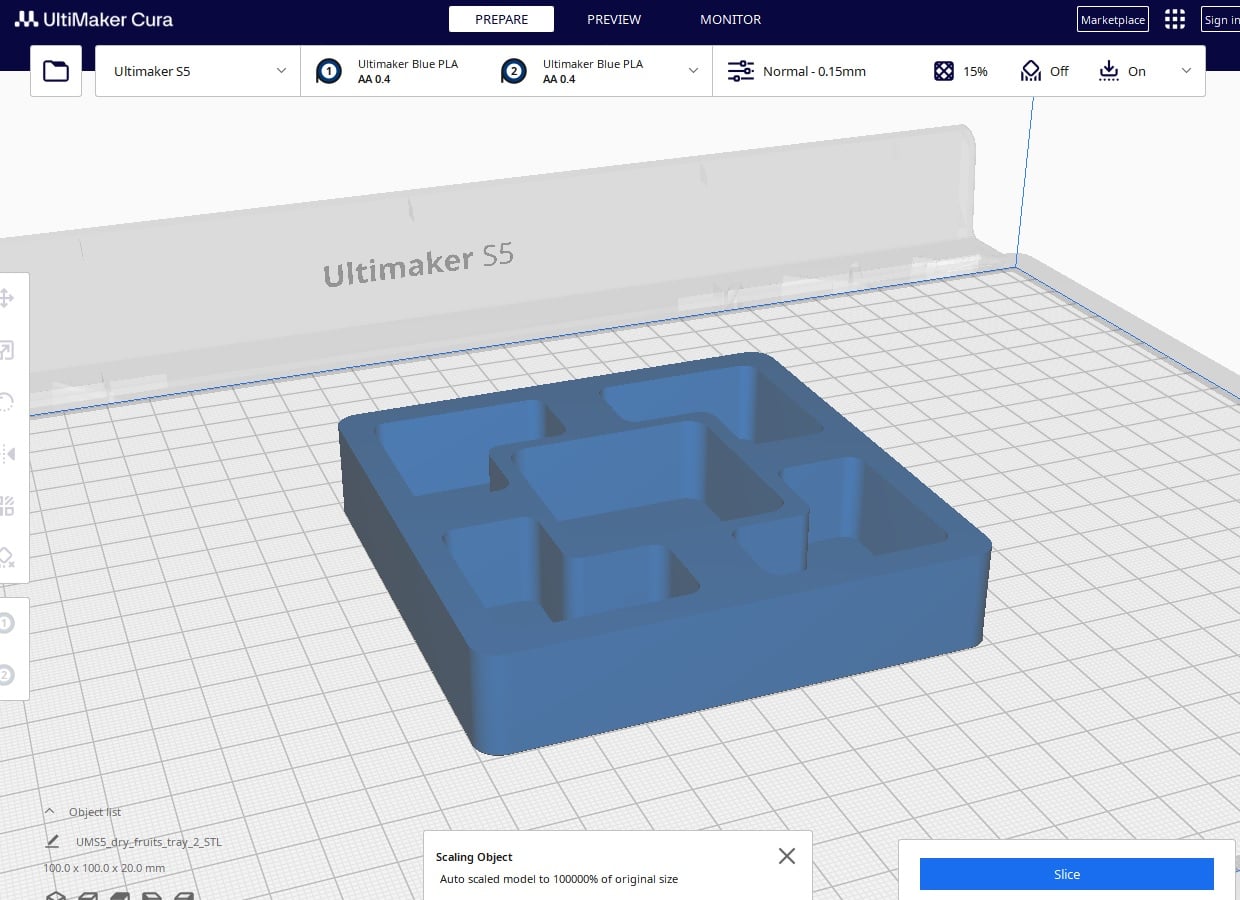Close the Scaling Object notification
Image resolution: width=1240 pixels, height=900 pixels.
pyautogui.click(x=787, y=856)
